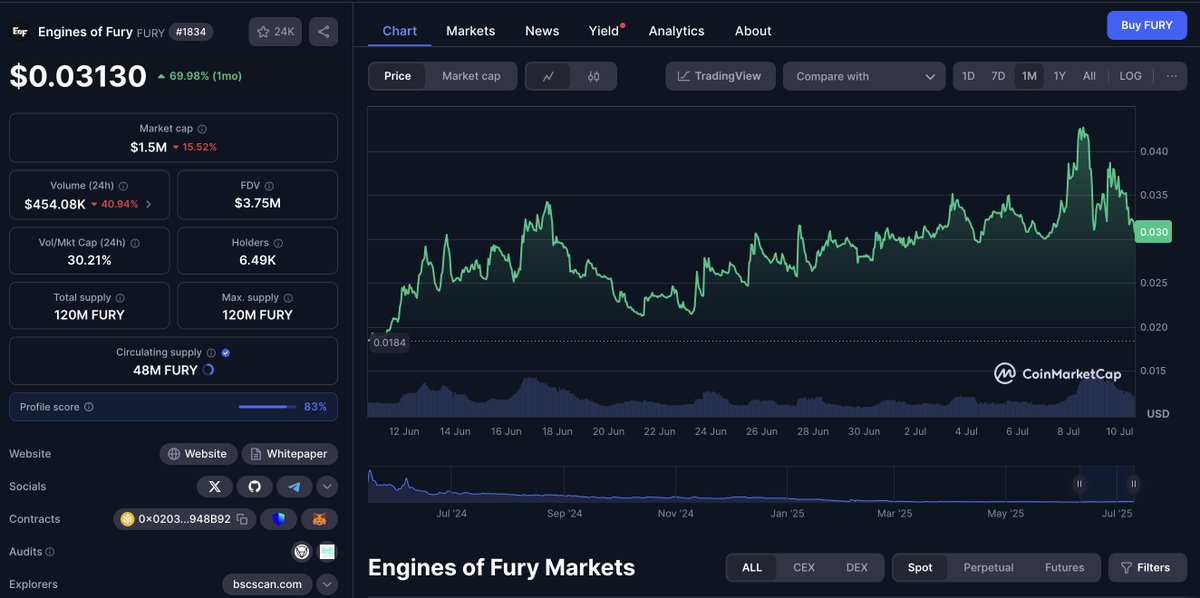The width and height of the screenshot is (1200, 598).
Task: Select the Spot market type
Action: point(920,568)
